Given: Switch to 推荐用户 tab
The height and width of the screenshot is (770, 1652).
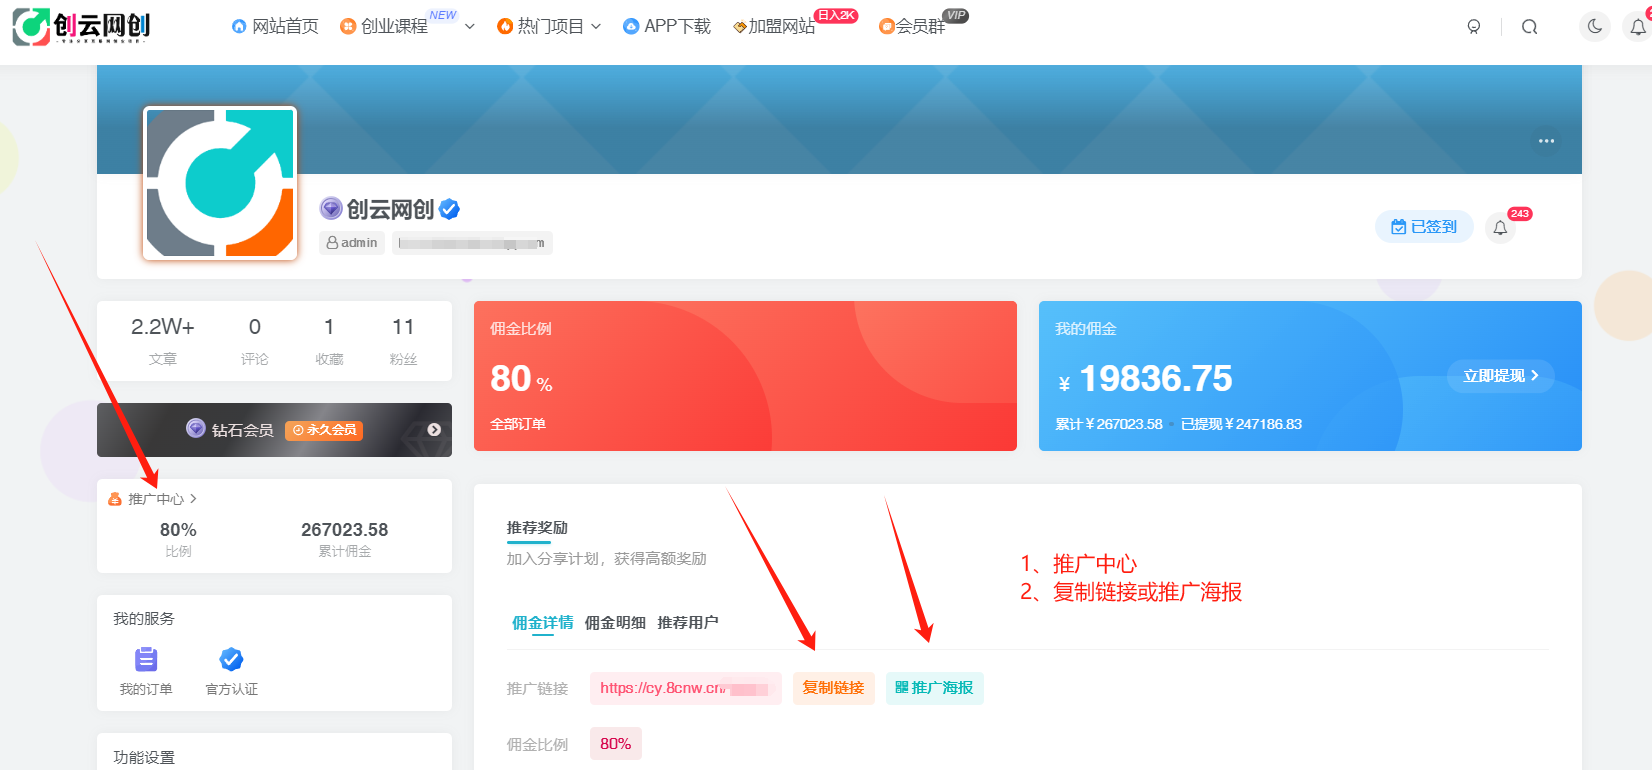Looking at the screenshot, I should pos(688,623).
